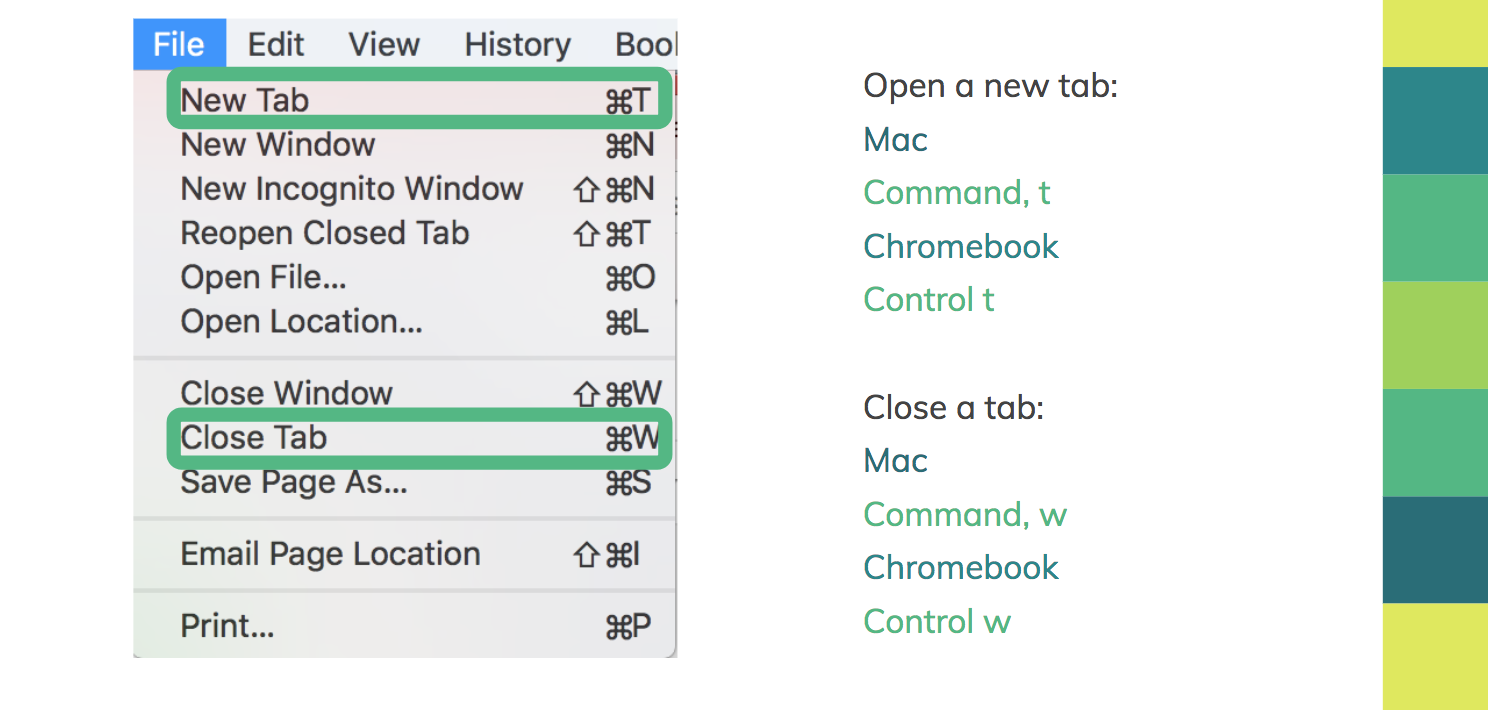Select New Tab from File menu
Image resolution: width=1488 pixels, height=710 pixels.
(x=245, y=100)
